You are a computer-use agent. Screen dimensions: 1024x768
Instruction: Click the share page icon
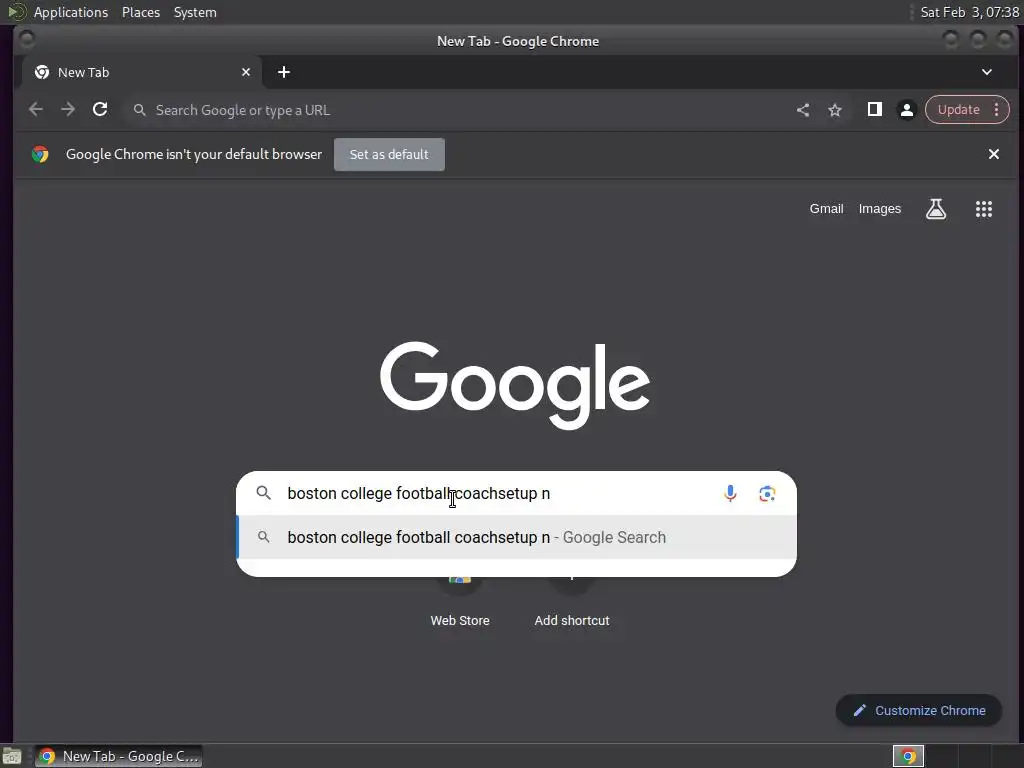pyautogui.click(x=803, y=110)
